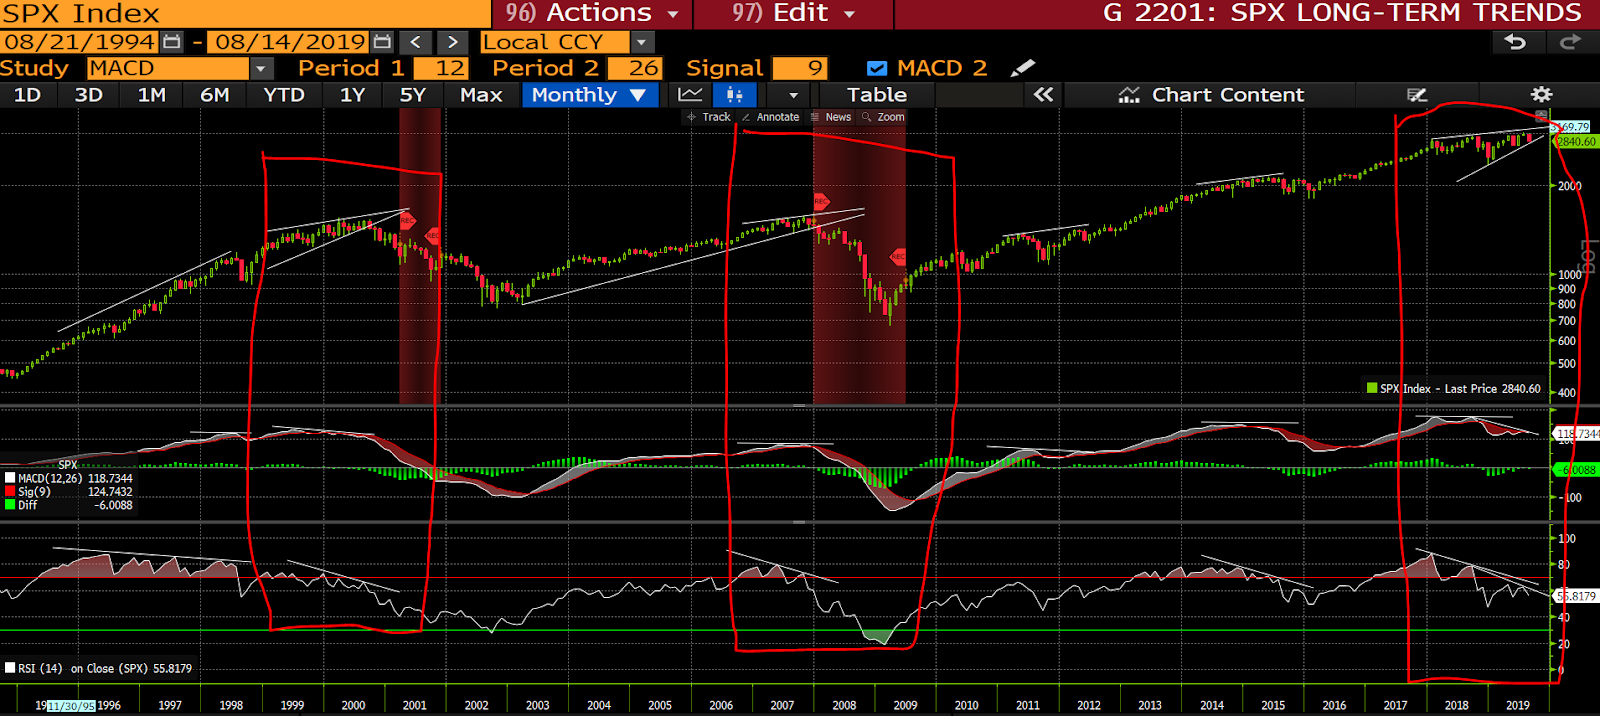Open the Monthly periodicity dropdown
The width and height of the screenshot is (1600, 716).
pyautogui.click(x=589, y=95)
